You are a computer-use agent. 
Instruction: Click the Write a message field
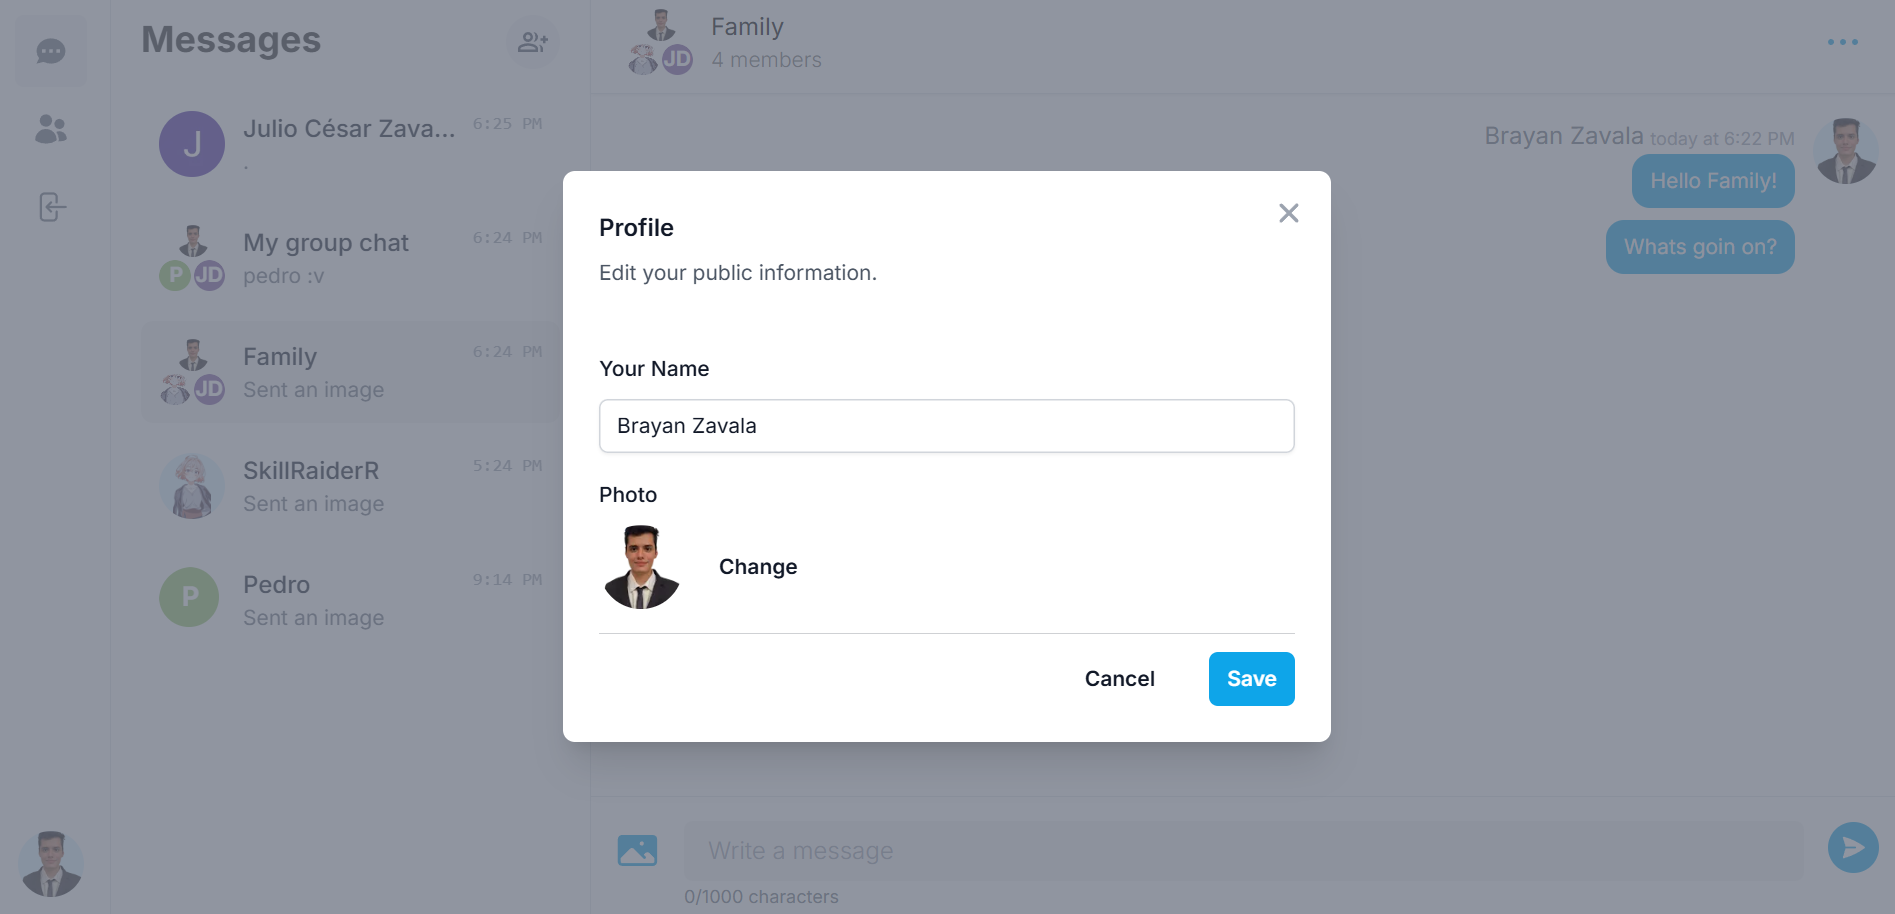[x=1243, y=851]
